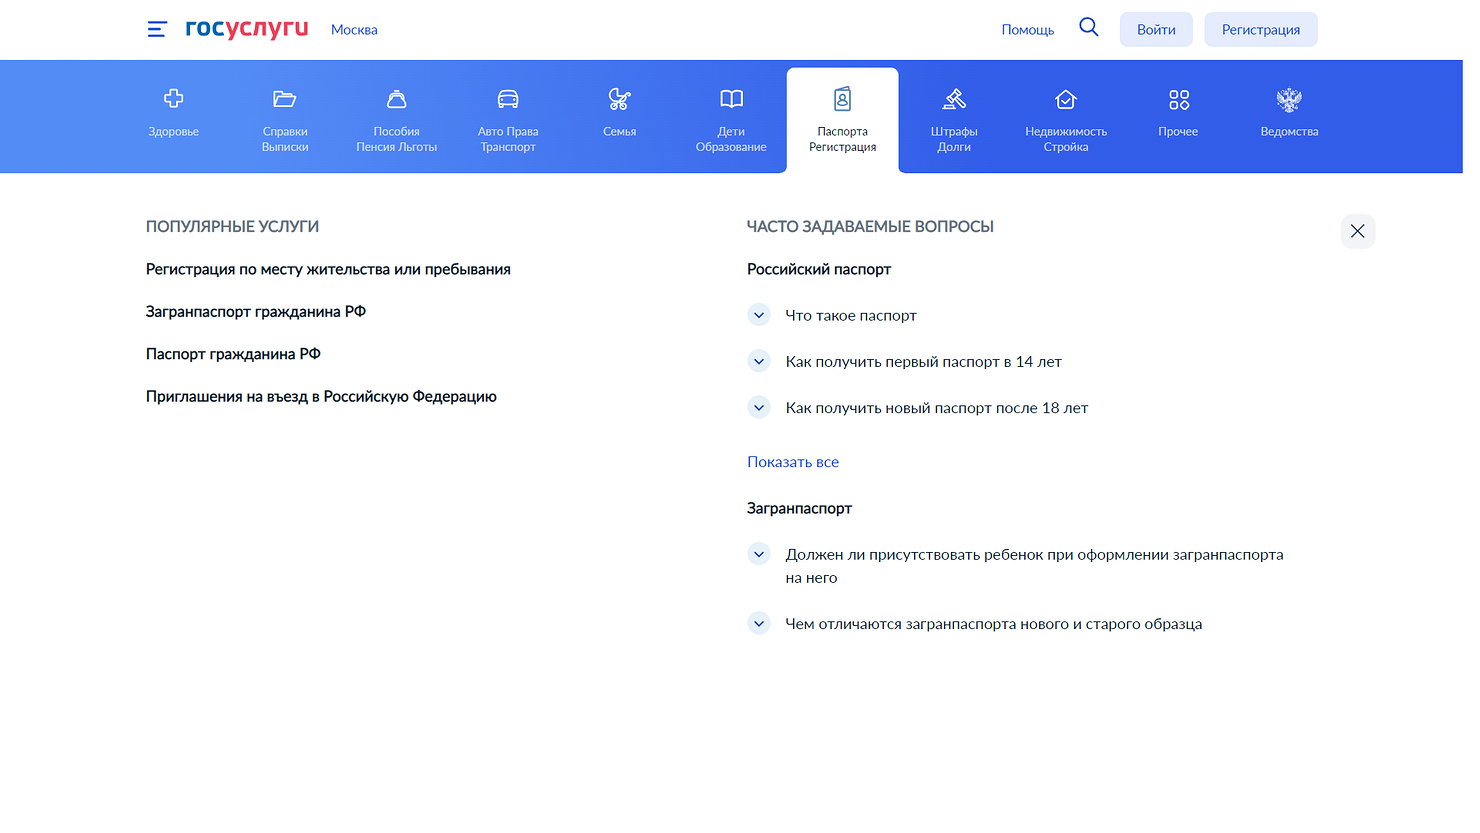Open "Загранпаспорт гражданина РФ" service
Image resolution: width=1480 pixels, height=833 pixels.
tap(256, 312)
